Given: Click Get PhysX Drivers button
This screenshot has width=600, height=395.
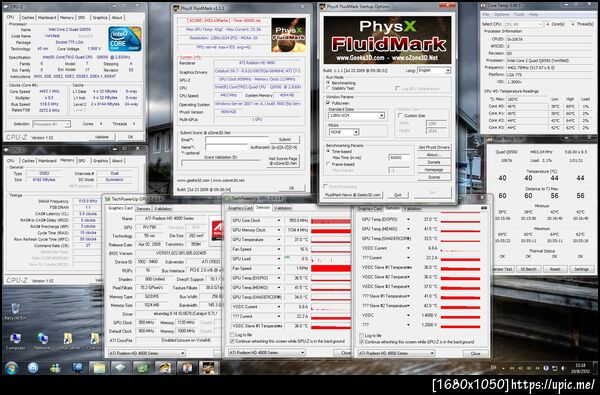Looking at the screenshot, I should point(434,147).
